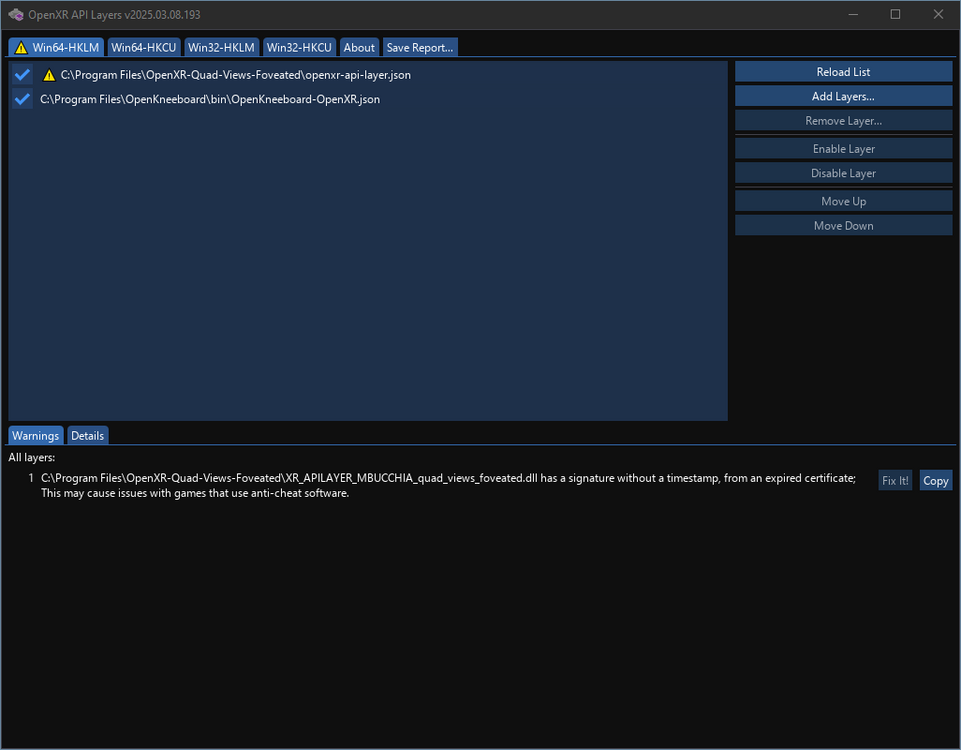Open the About tab
This screenshot has width=961, height=750.
tap(359, 48)
